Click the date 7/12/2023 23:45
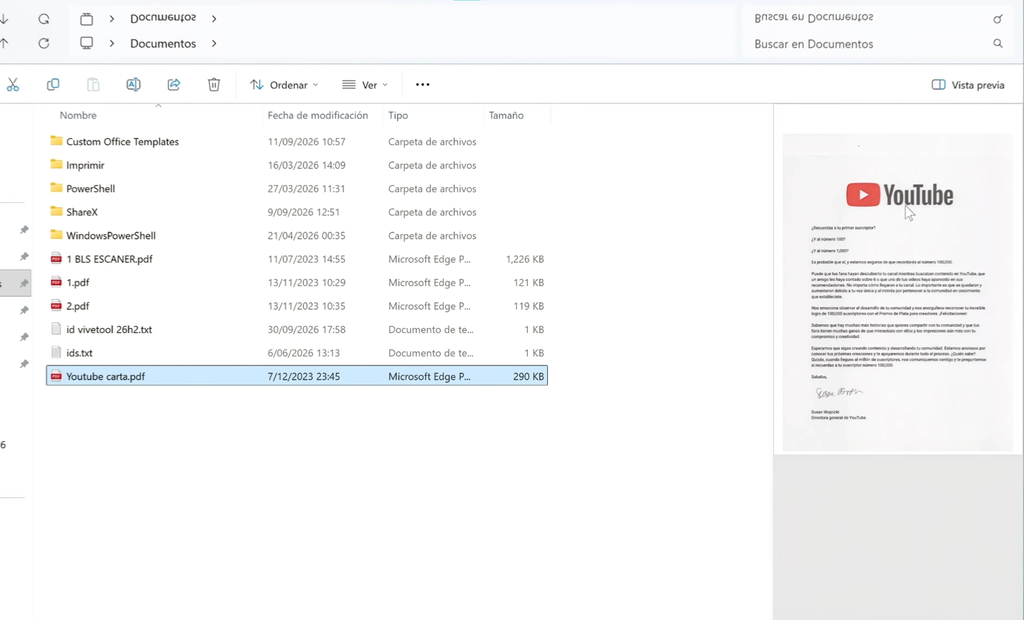The height and width of the screenshot is (620, 1024). 304,376
